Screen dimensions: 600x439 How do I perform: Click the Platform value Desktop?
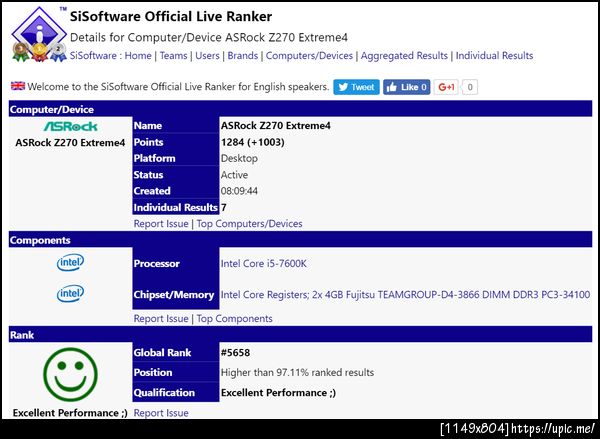[x=239, y=158]
